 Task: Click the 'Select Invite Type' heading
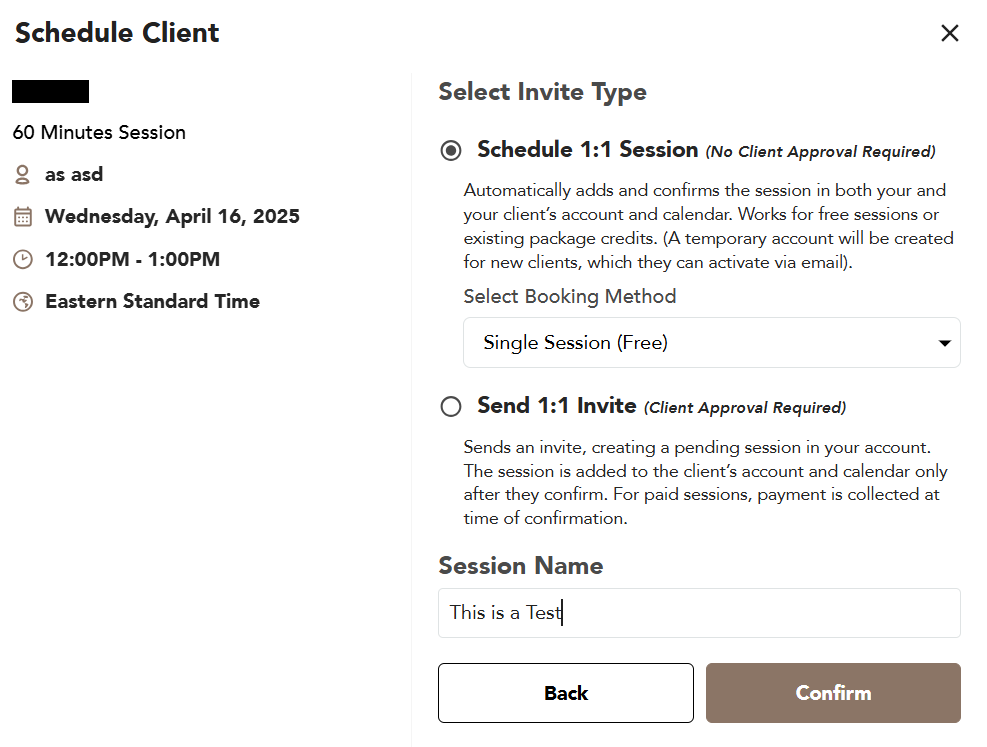[x=542, y=92]
